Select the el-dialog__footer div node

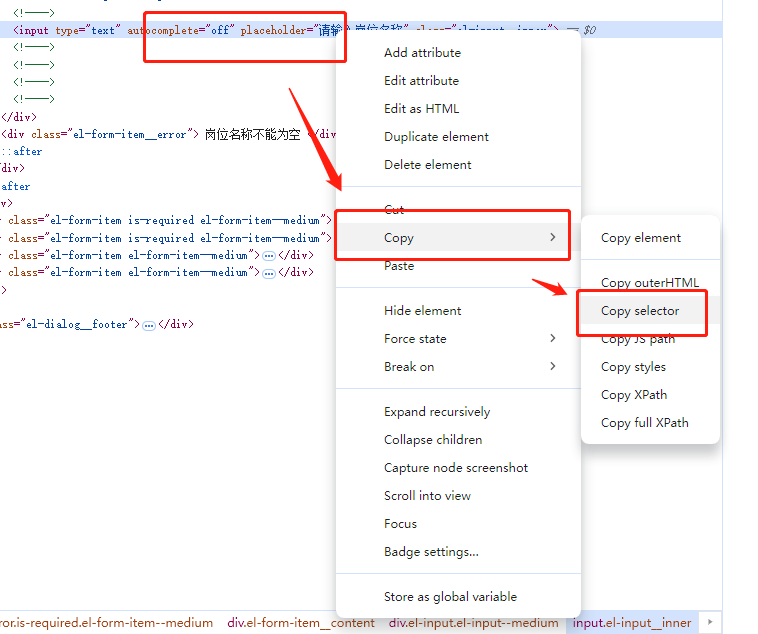97,324
